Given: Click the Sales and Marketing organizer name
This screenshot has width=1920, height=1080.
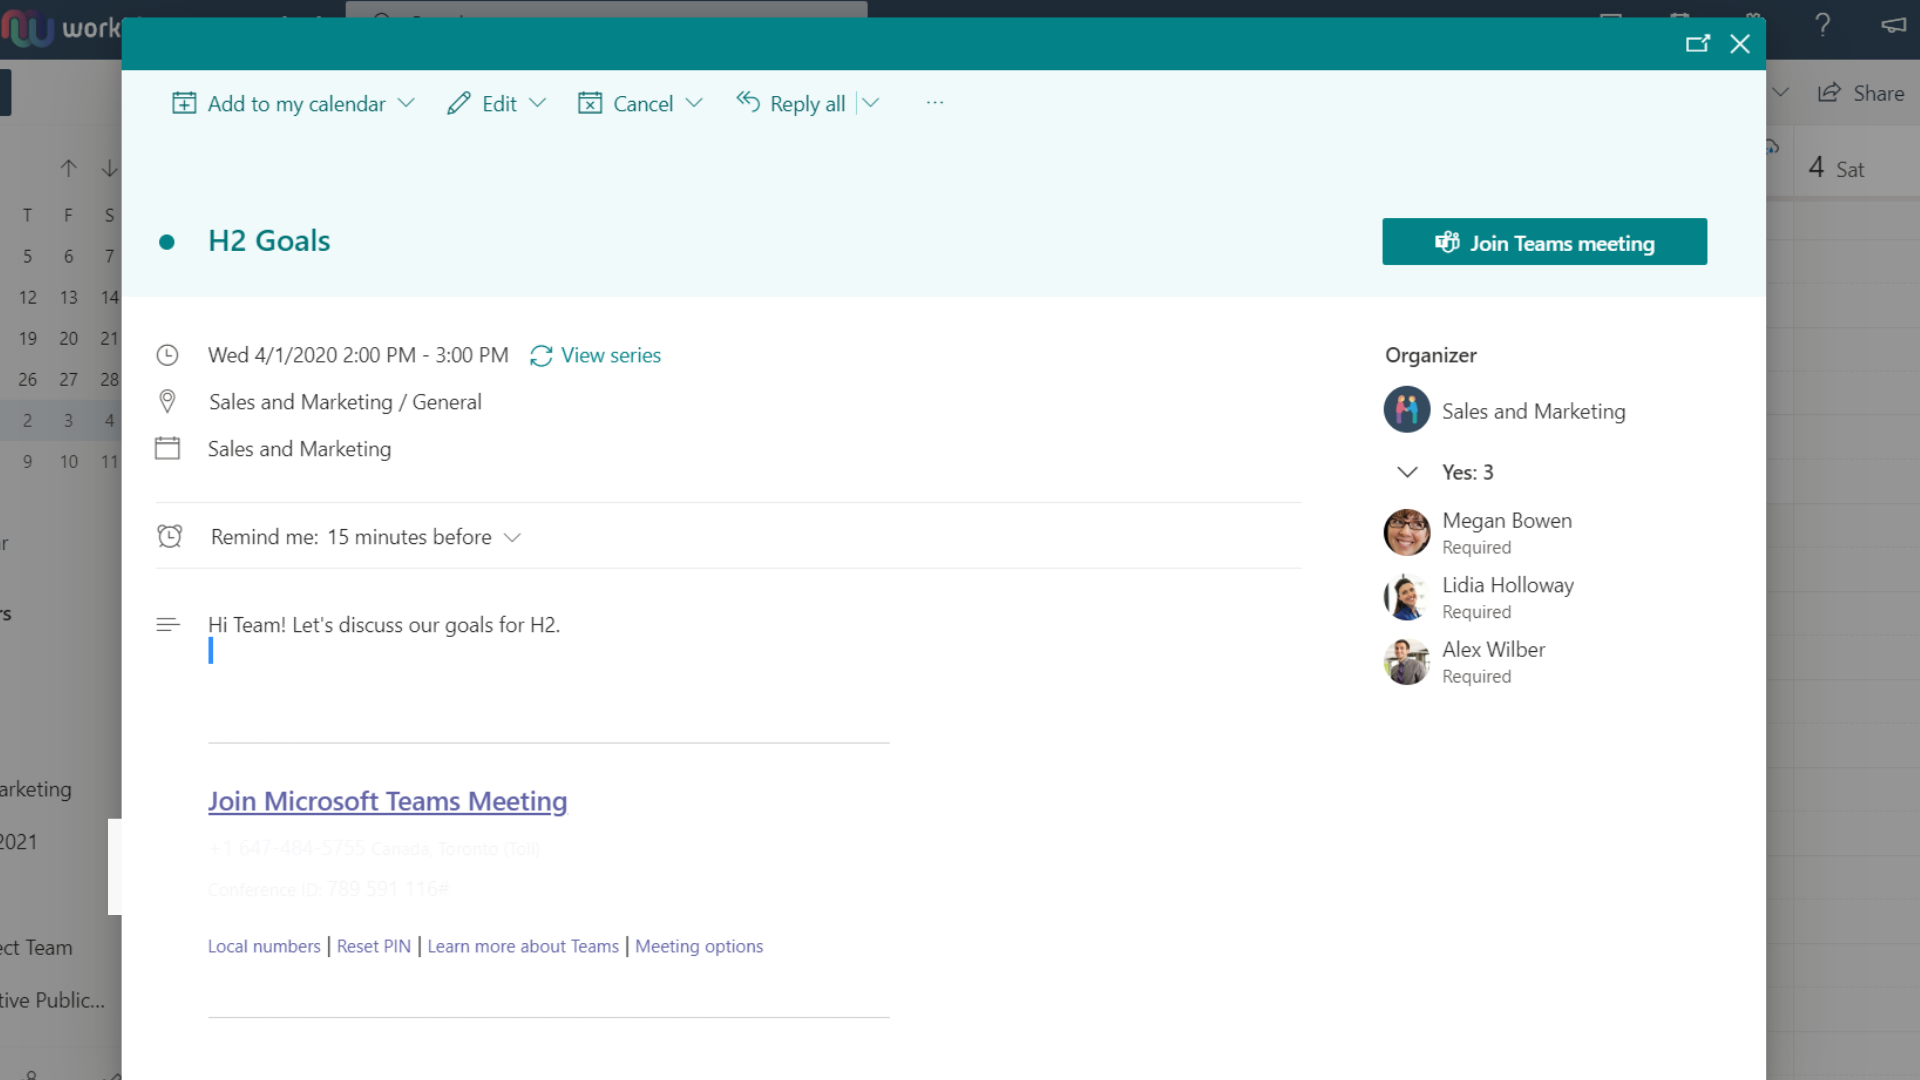Looking at the screenshot, I should 1533,411.
